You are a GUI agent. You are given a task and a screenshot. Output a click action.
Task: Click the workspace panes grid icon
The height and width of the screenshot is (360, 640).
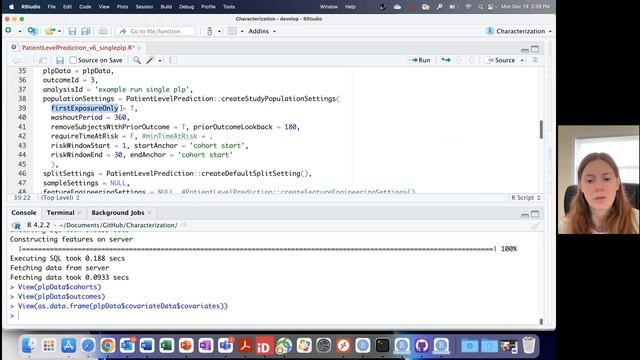coord(232,31)
